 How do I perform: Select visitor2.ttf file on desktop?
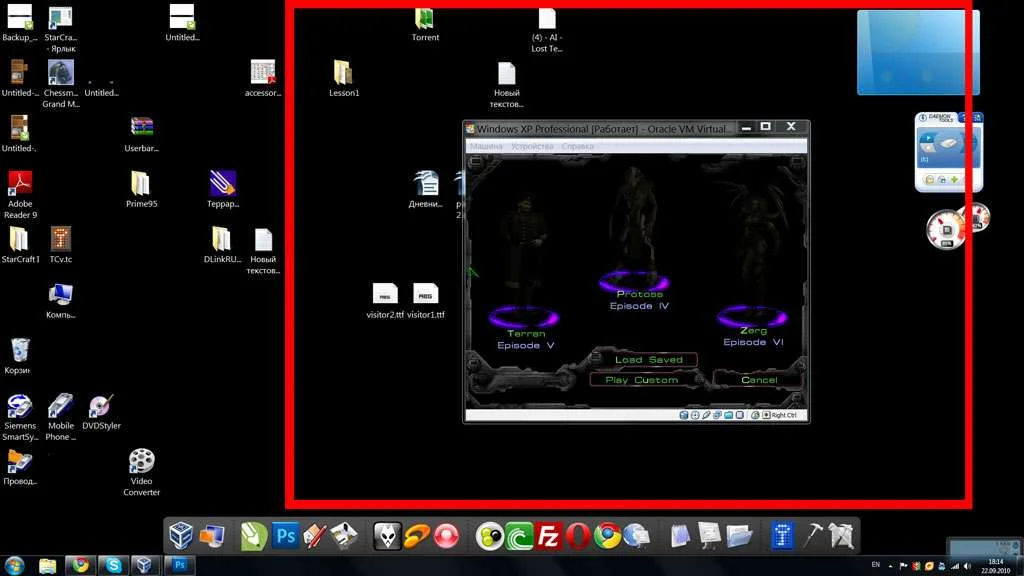coord(385,301)
